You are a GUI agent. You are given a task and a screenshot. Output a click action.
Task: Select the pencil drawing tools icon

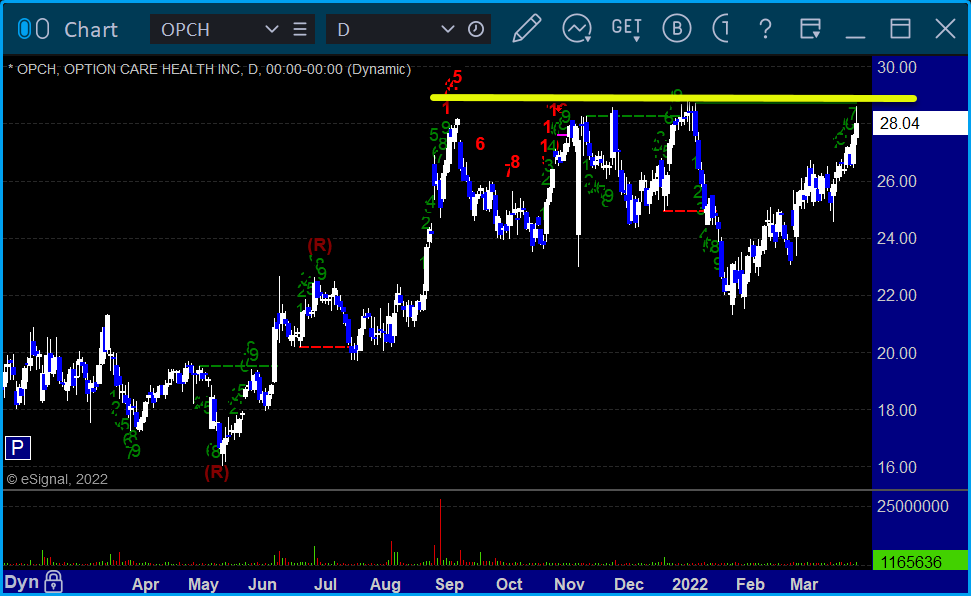pos(527,28)
